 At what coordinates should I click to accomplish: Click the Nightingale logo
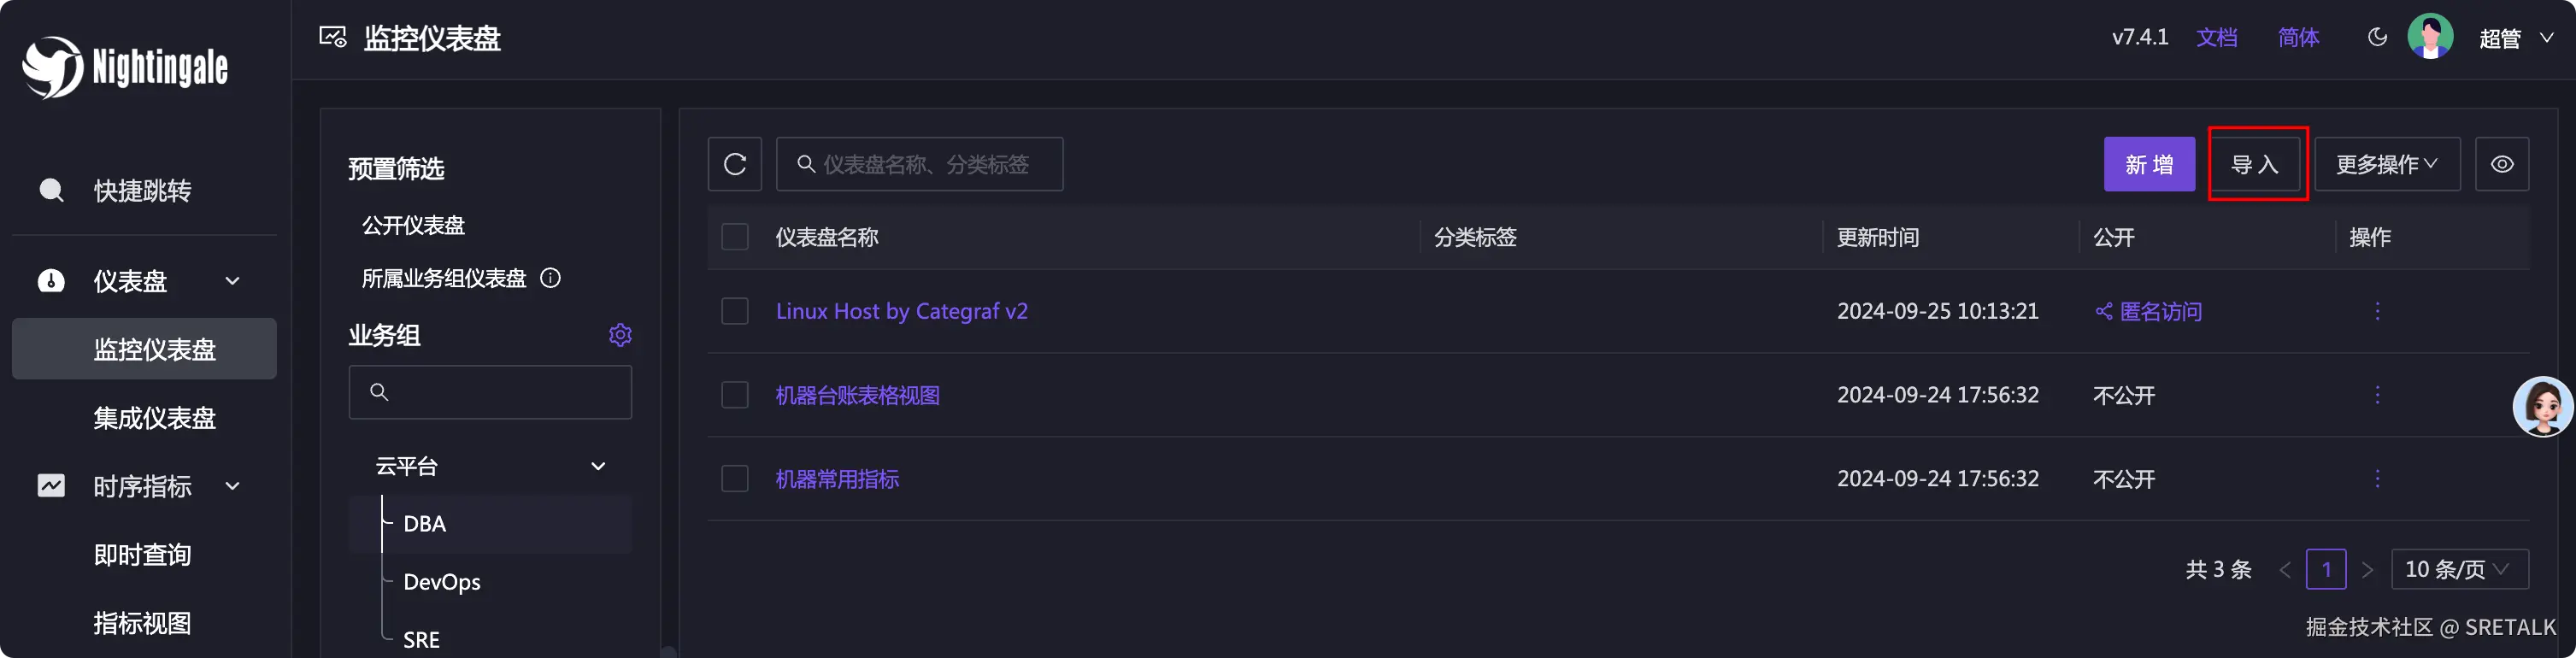pyautogui.click(x=123, y=67)
